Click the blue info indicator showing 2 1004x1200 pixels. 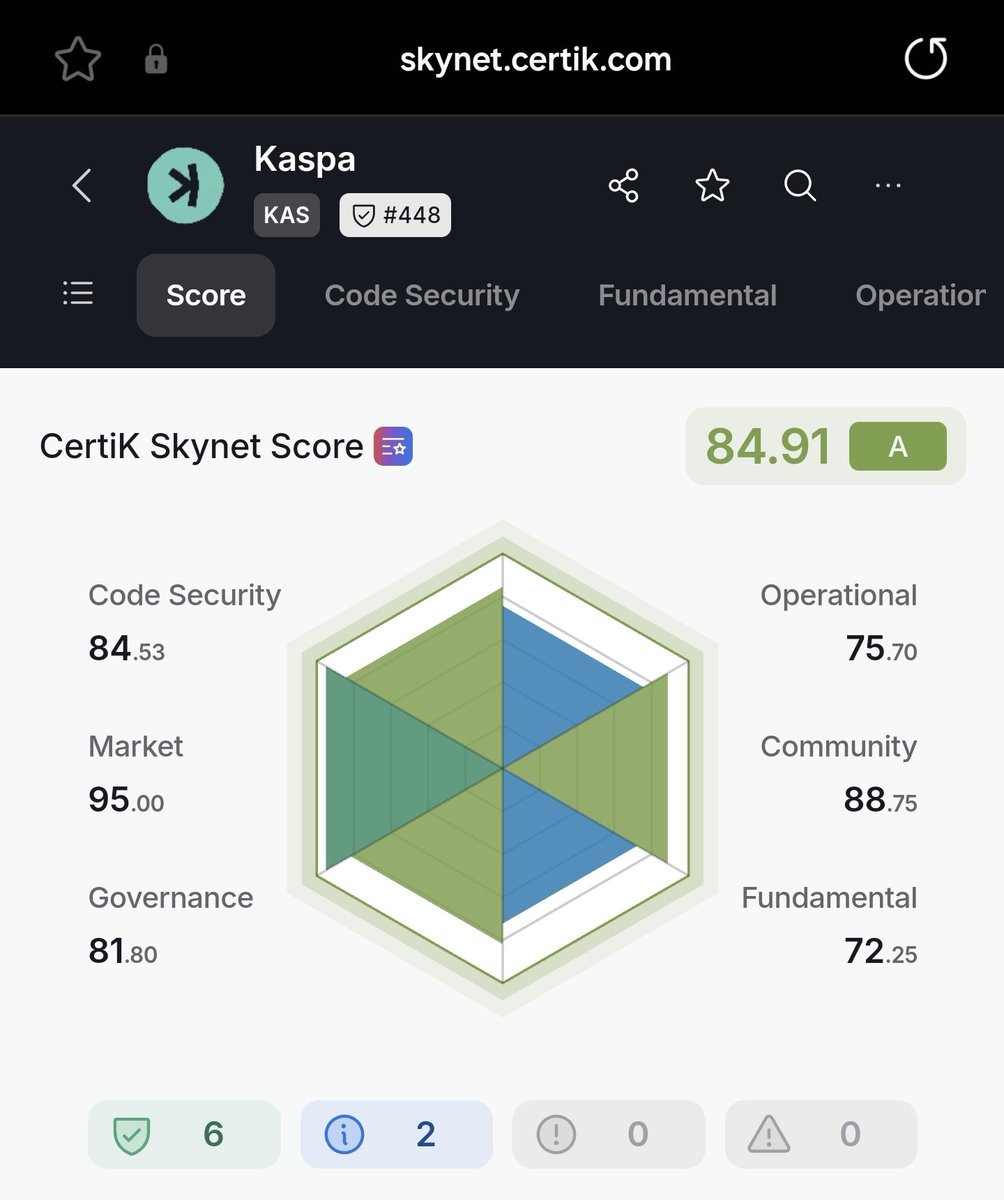tap(395, 1134)
